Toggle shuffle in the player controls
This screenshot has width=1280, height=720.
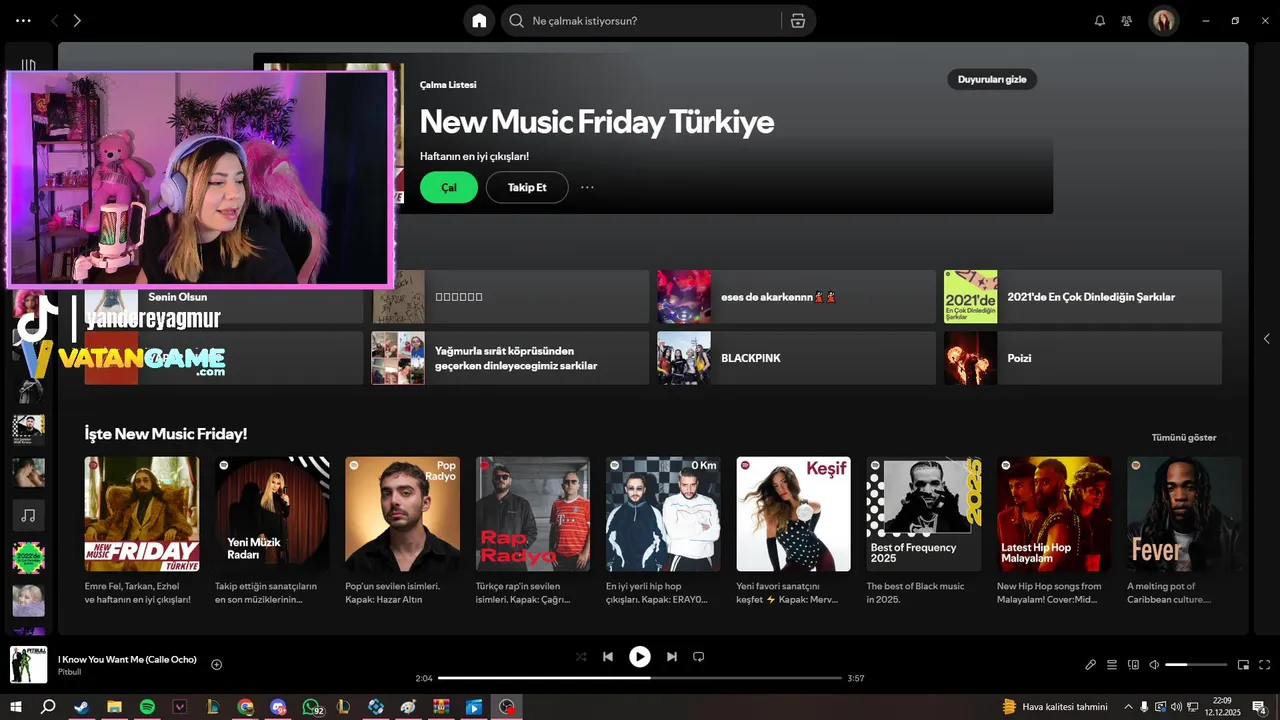point(581,656)
